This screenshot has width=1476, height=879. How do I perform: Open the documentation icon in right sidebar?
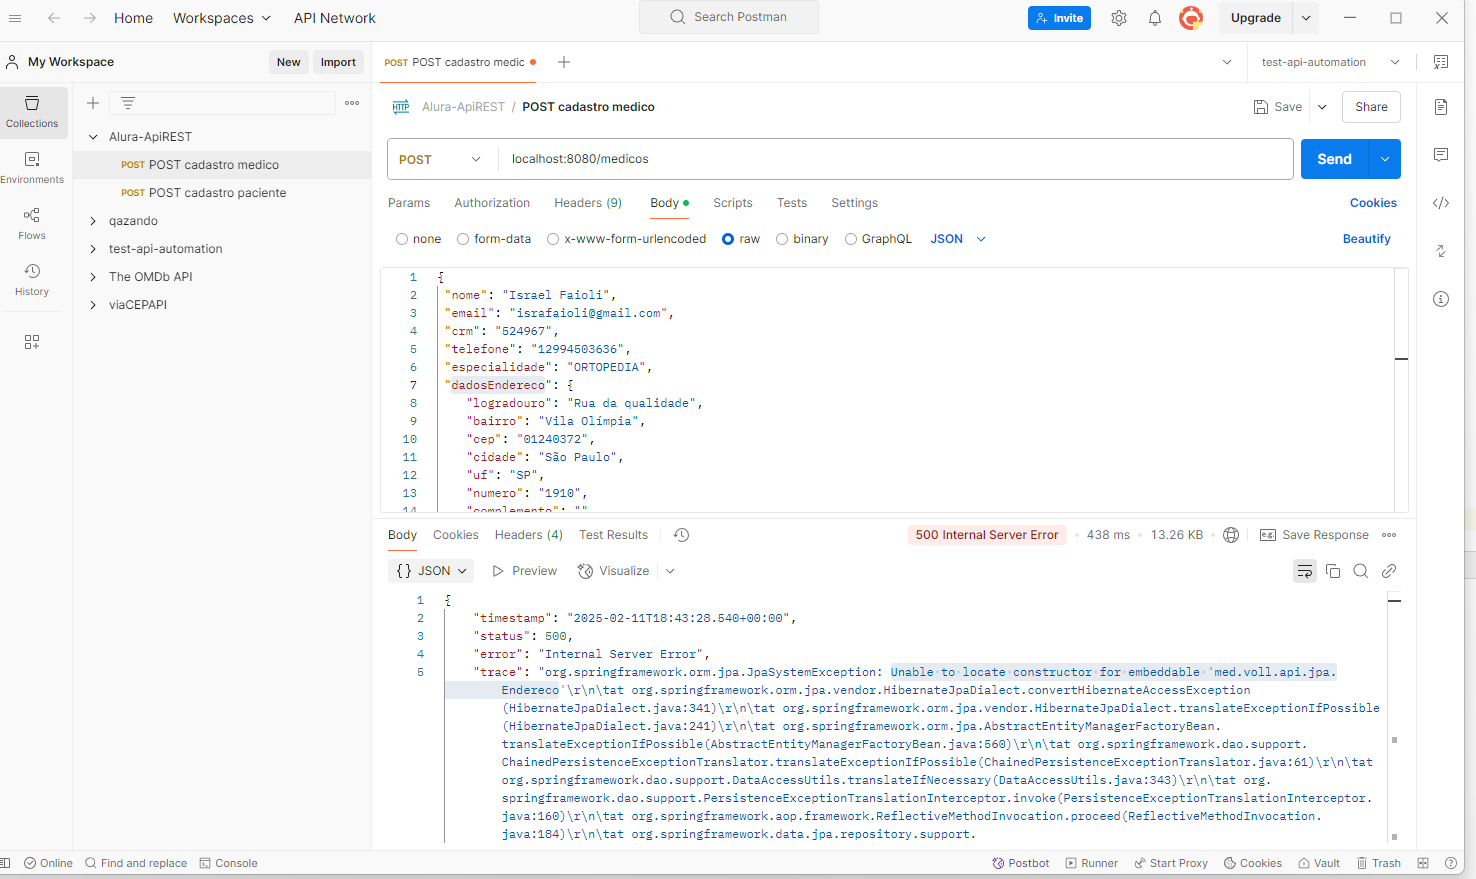1441,107
